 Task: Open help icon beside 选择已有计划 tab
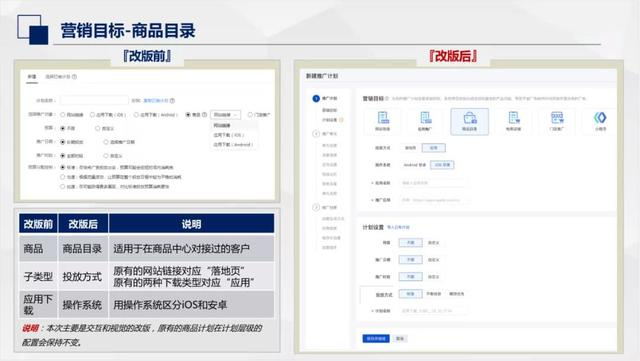pos(74,77)
